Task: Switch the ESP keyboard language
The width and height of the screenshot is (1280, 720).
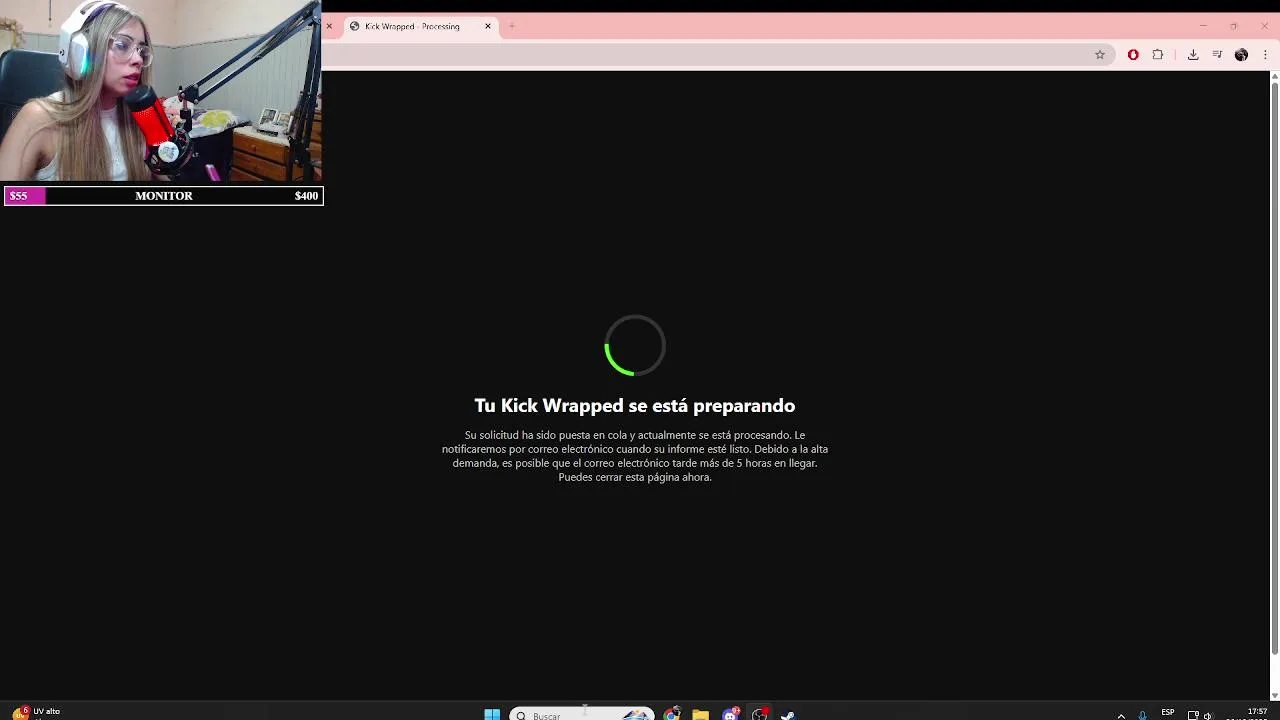Action: coord(1168,713)
